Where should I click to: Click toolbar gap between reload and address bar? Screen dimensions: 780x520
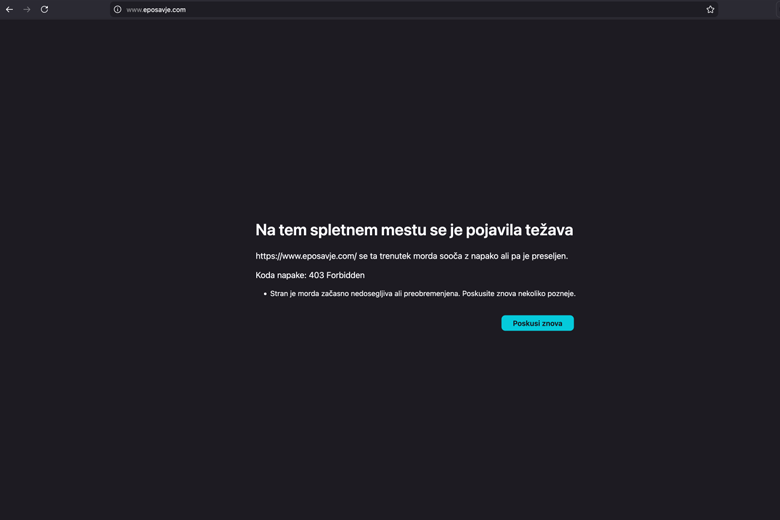pyautogui.click(x=80, y=10)
